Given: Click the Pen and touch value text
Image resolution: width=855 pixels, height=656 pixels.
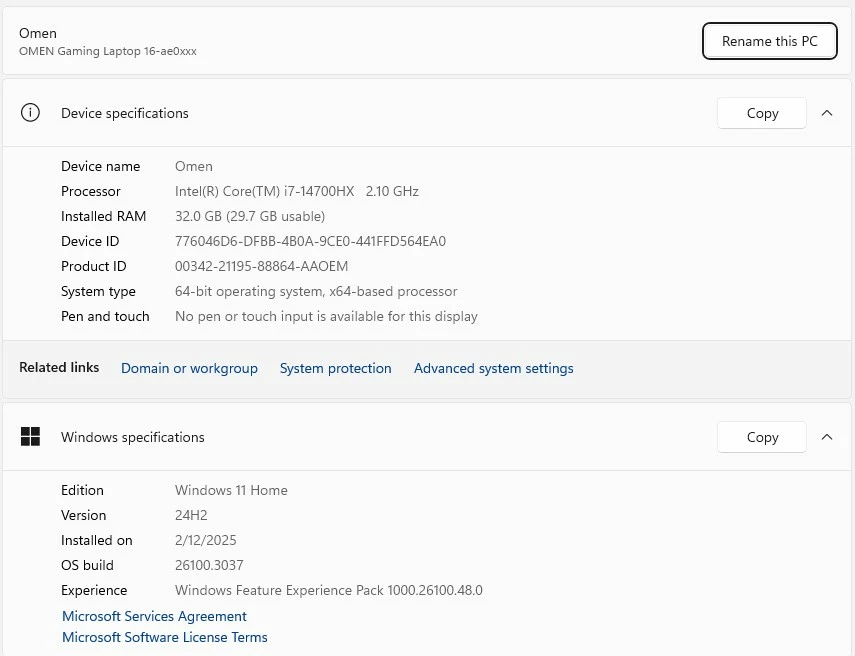Looking at the screenshot, I should (x=326, y=316).
